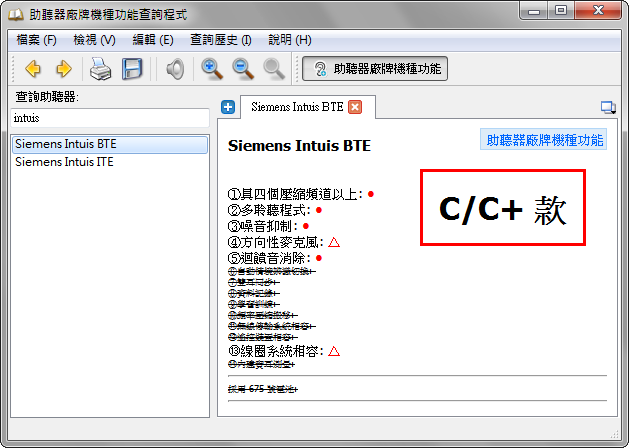The width and height of the screenshot is (629, 448).
Task: Print the current hearing aid page
Action: (x=100, y=69)
